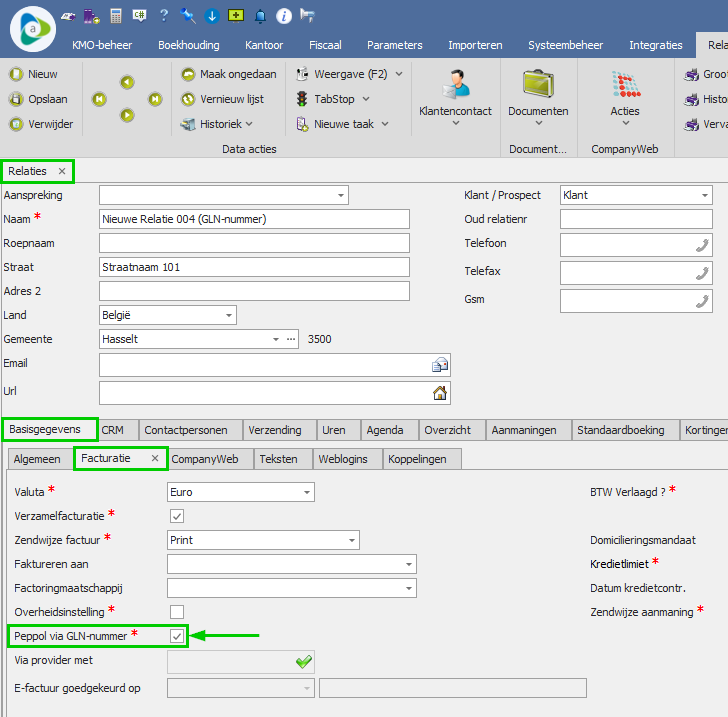Expand the Land dropdown

229,315
